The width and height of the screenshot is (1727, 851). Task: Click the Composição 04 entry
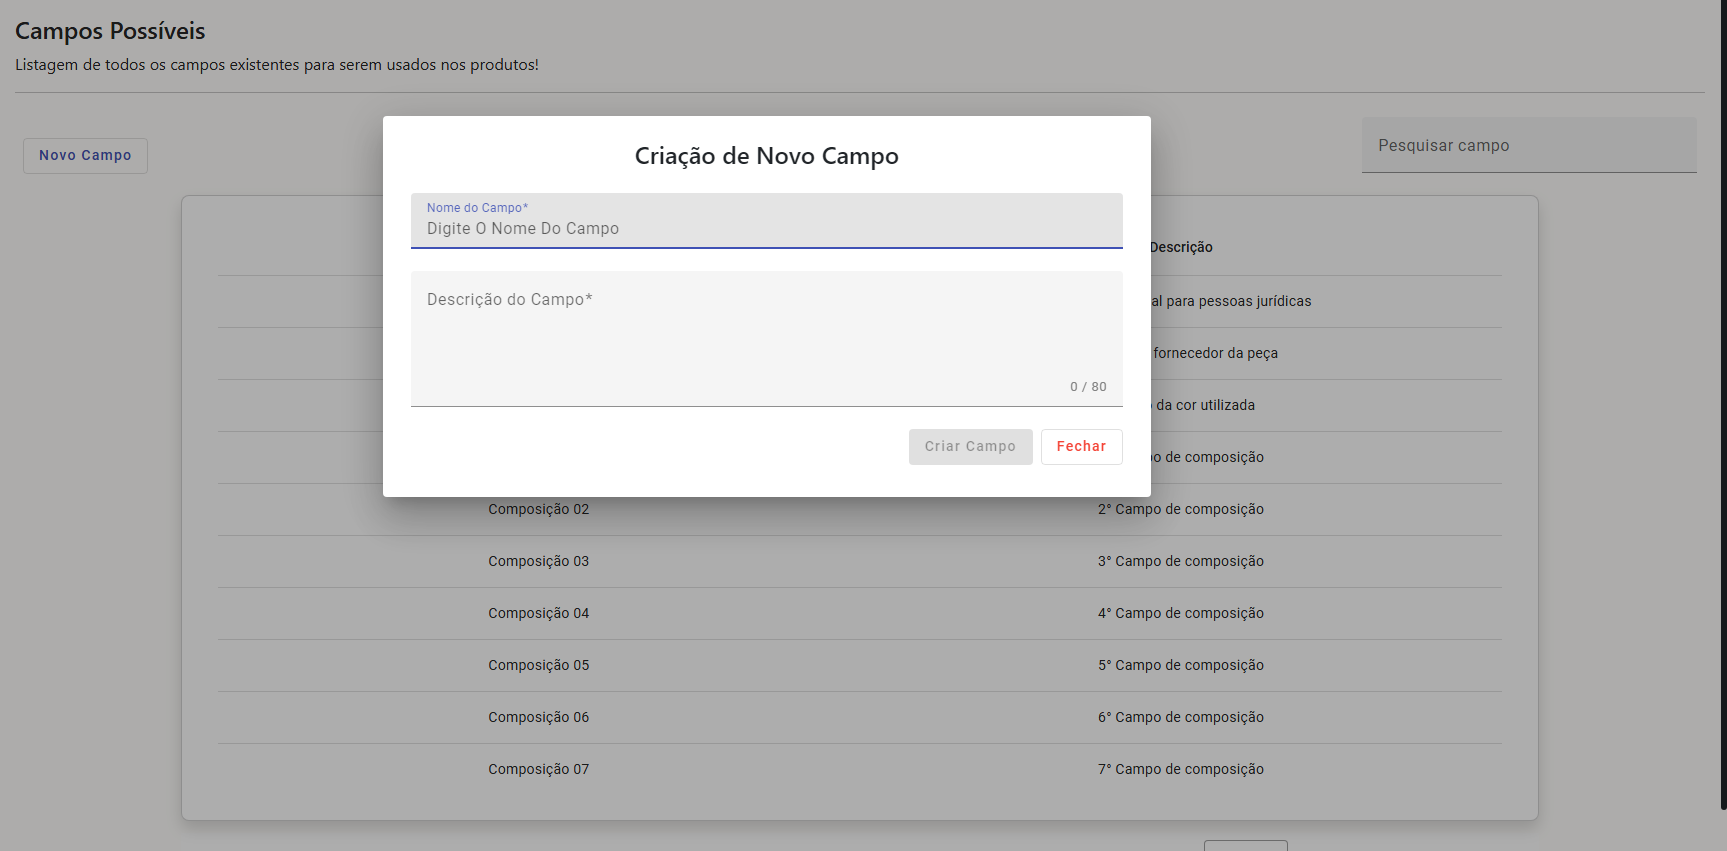coord(538,614)
